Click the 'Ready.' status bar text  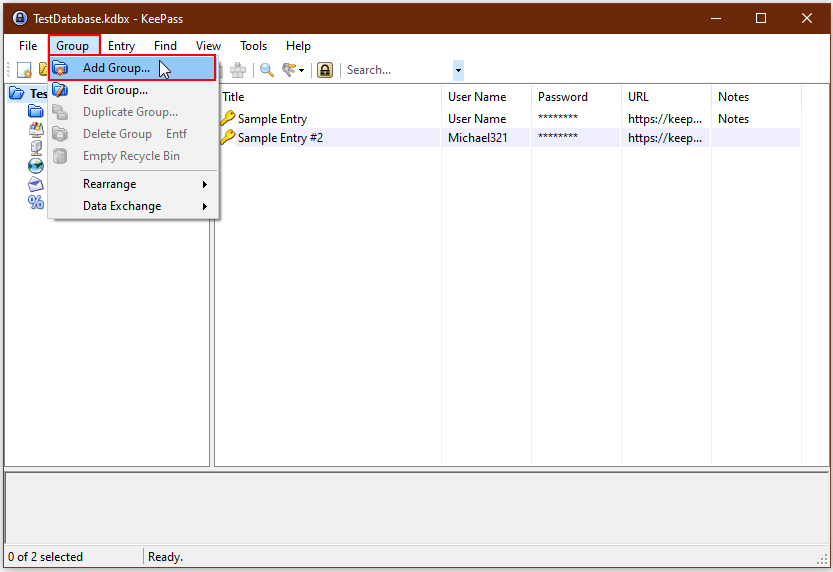click(165, 557)
